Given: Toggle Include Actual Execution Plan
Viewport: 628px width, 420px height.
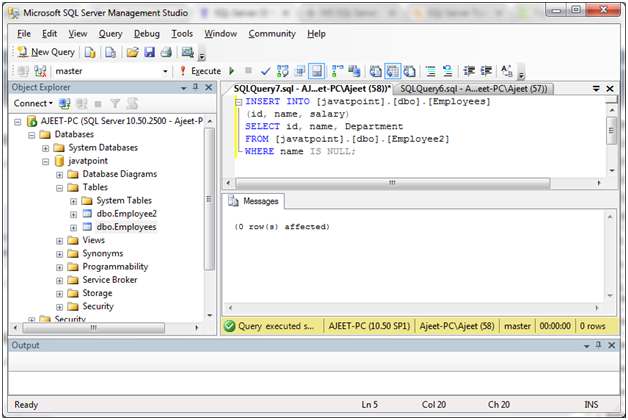Looking at the screenshot, I should pos(337,71).
